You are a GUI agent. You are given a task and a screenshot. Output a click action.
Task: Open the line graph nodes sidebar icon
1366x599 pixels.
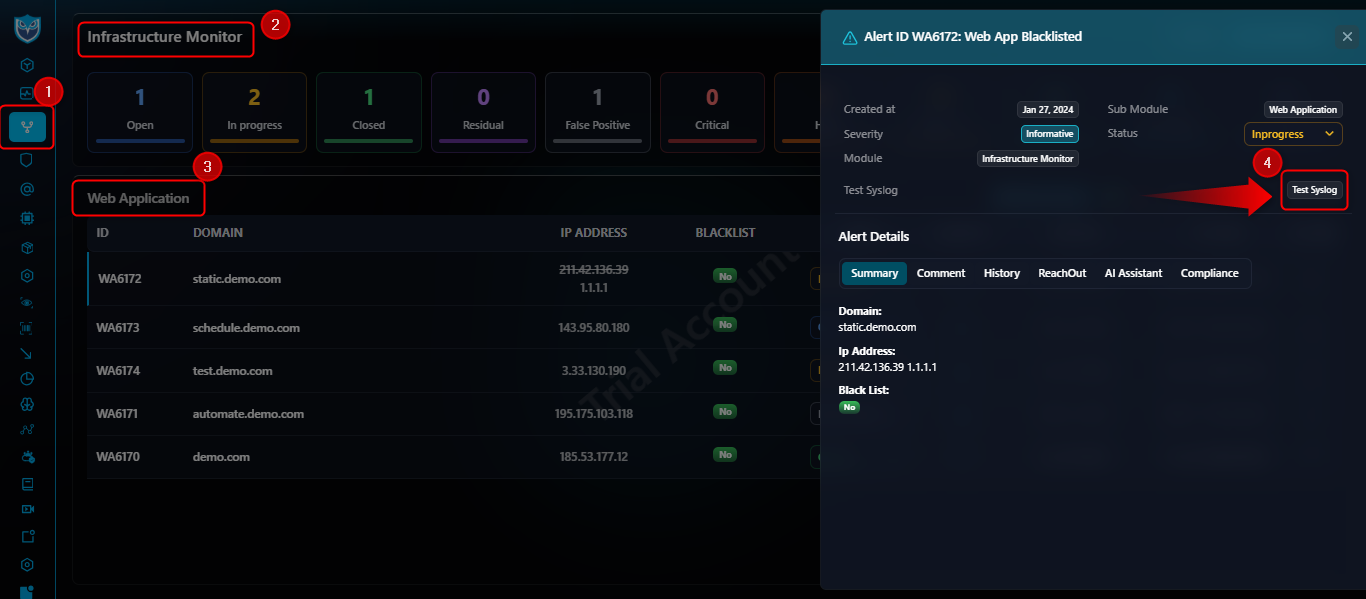point(27,431)
